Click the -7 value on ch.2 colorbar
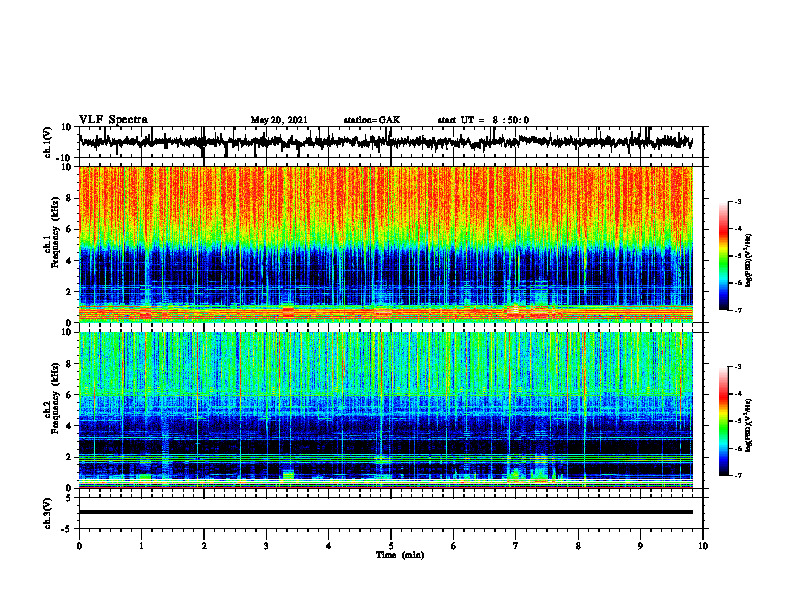The width and height of the screenshot is (792, 612). (x=738, y=475)
